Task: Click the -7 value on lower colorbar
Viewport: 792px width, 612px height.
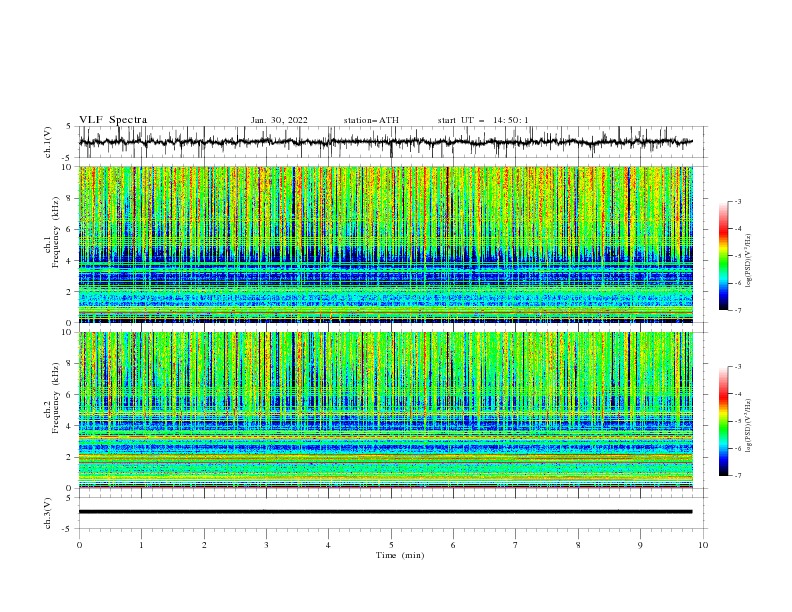Action: [x=737, y=476]
